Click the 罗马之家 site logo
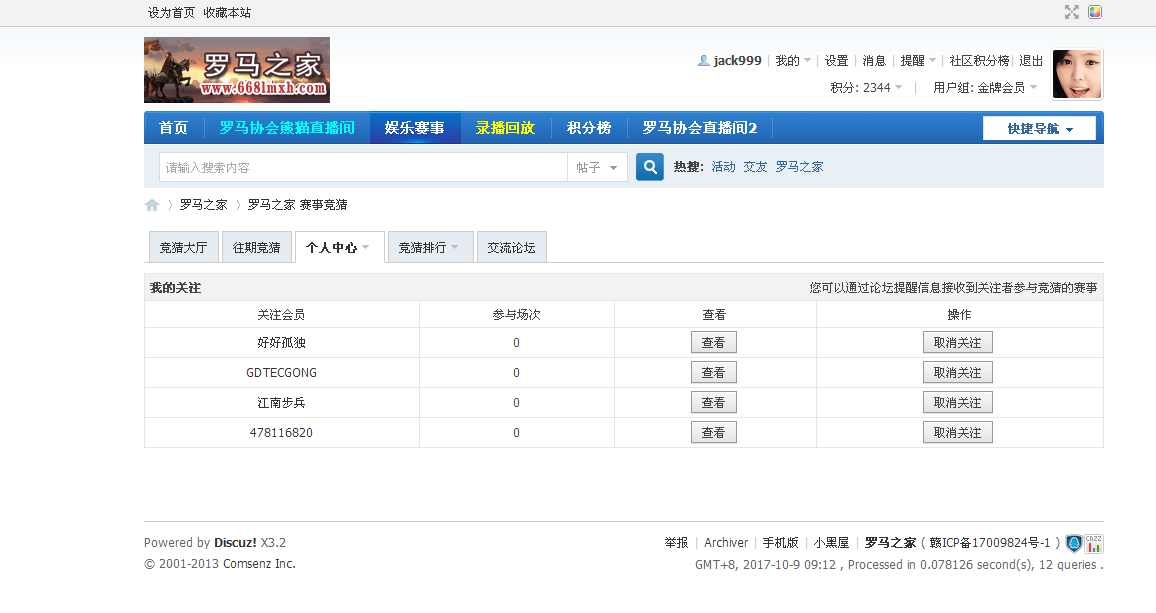The height and width of the screenshot is (613, 1156). click(237, 70)
